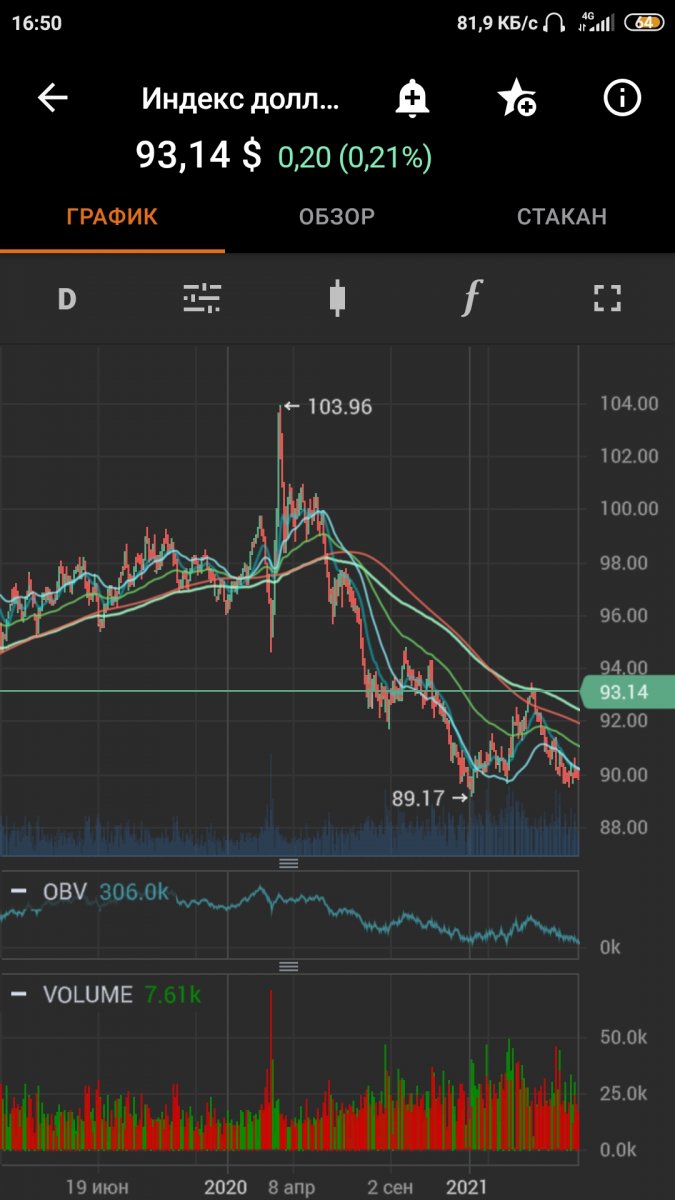The width and height of the screenshot is (675, 1200).
Task: Grab the resize handle above OBV panel
Action: [x=289, y=863]
